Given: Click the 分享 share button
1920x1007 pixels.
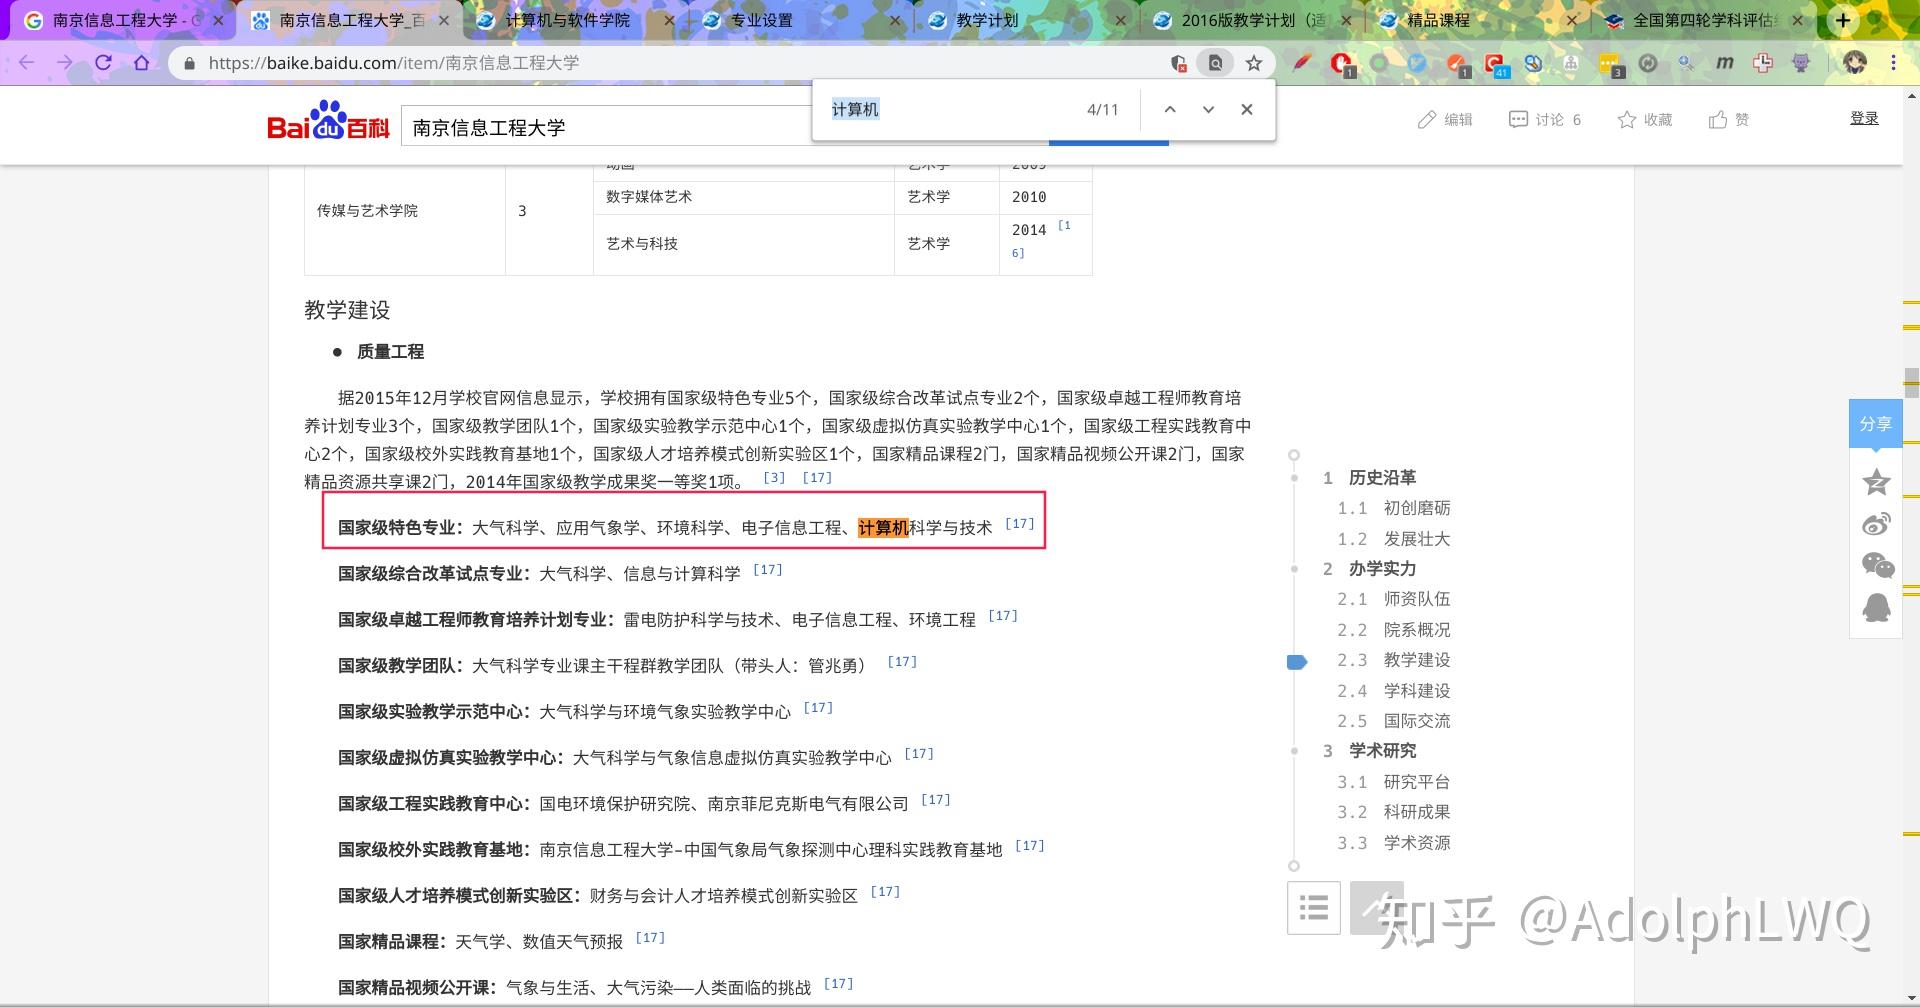Looking at the screenshot, I should [x=1875, y=424].
